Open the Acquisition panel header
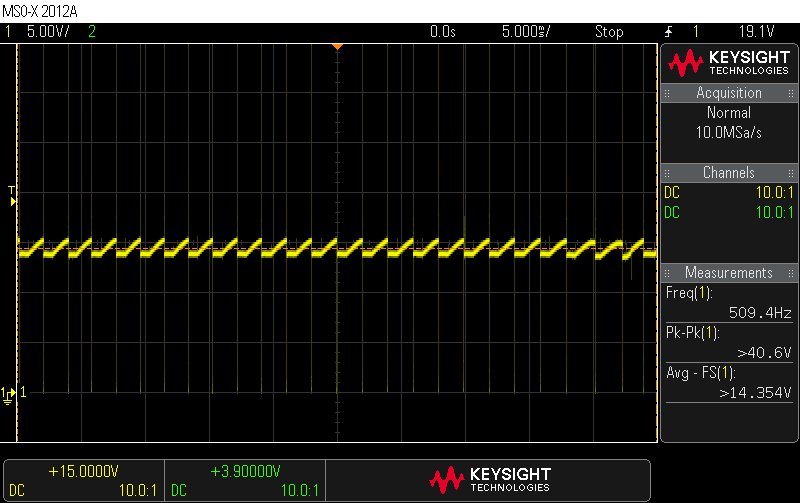The width and height of the screenshot is (800, 503). [x=729, y=93]
